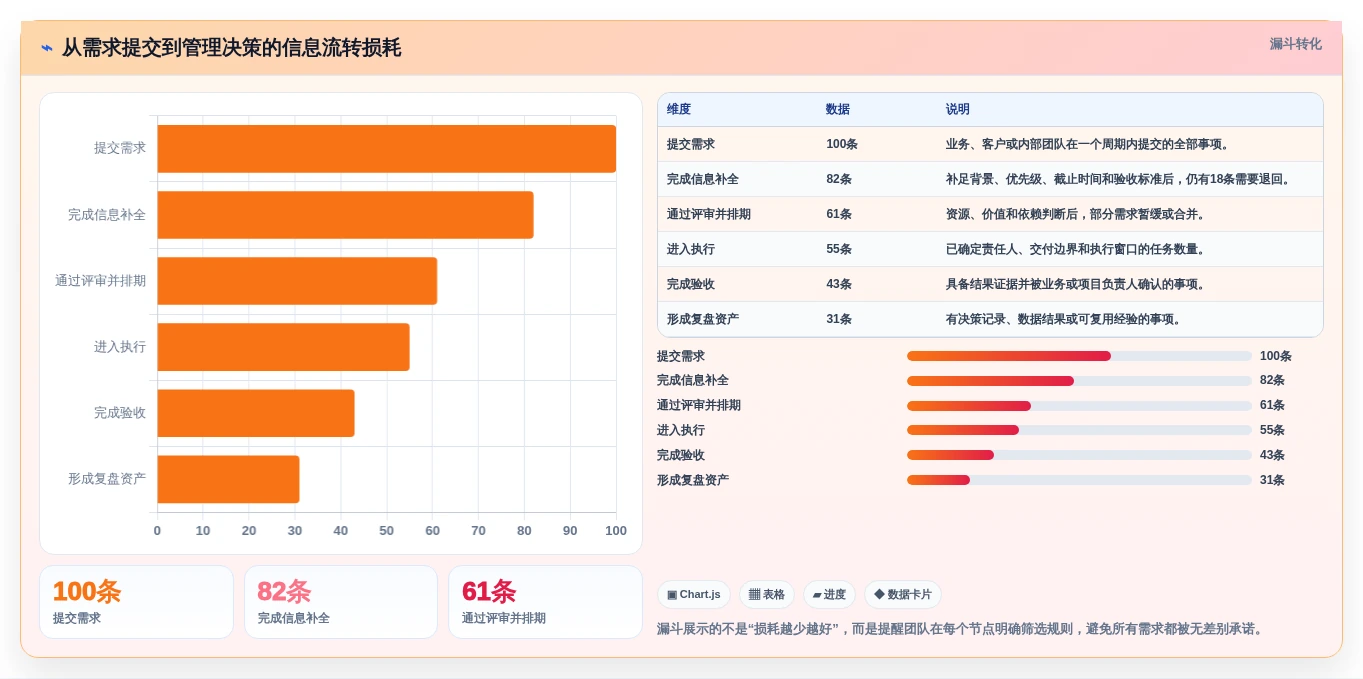Screen dimensions: 1363x679
Task: Click the 完成验收 bar in chart
Action: coord(256,413)
